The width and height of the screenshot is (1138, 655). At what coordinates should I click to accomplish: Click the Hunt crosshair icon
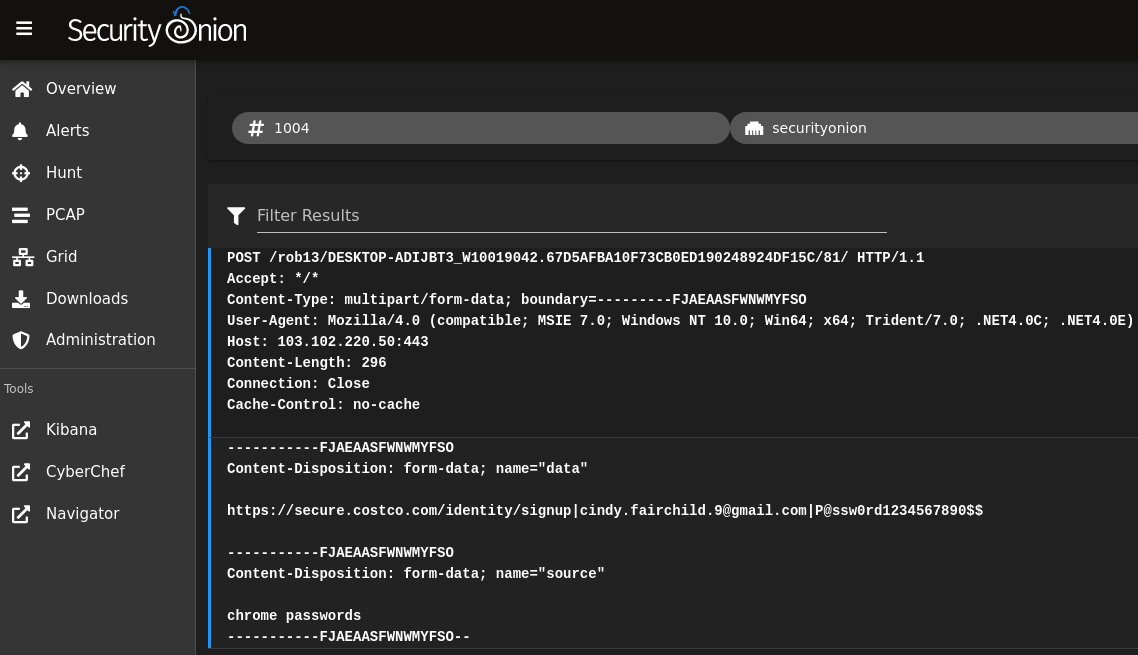point(21,173)
